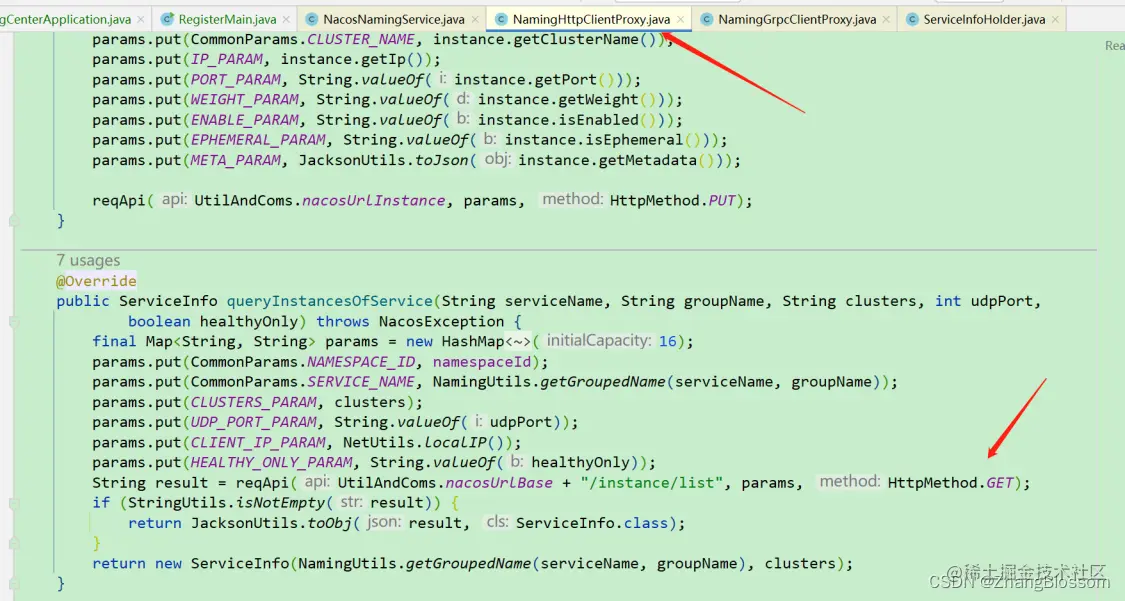
Task: Collapse the if StringUtils.isNotEmpty block fold marker
Action: click(x=14, y=503)
